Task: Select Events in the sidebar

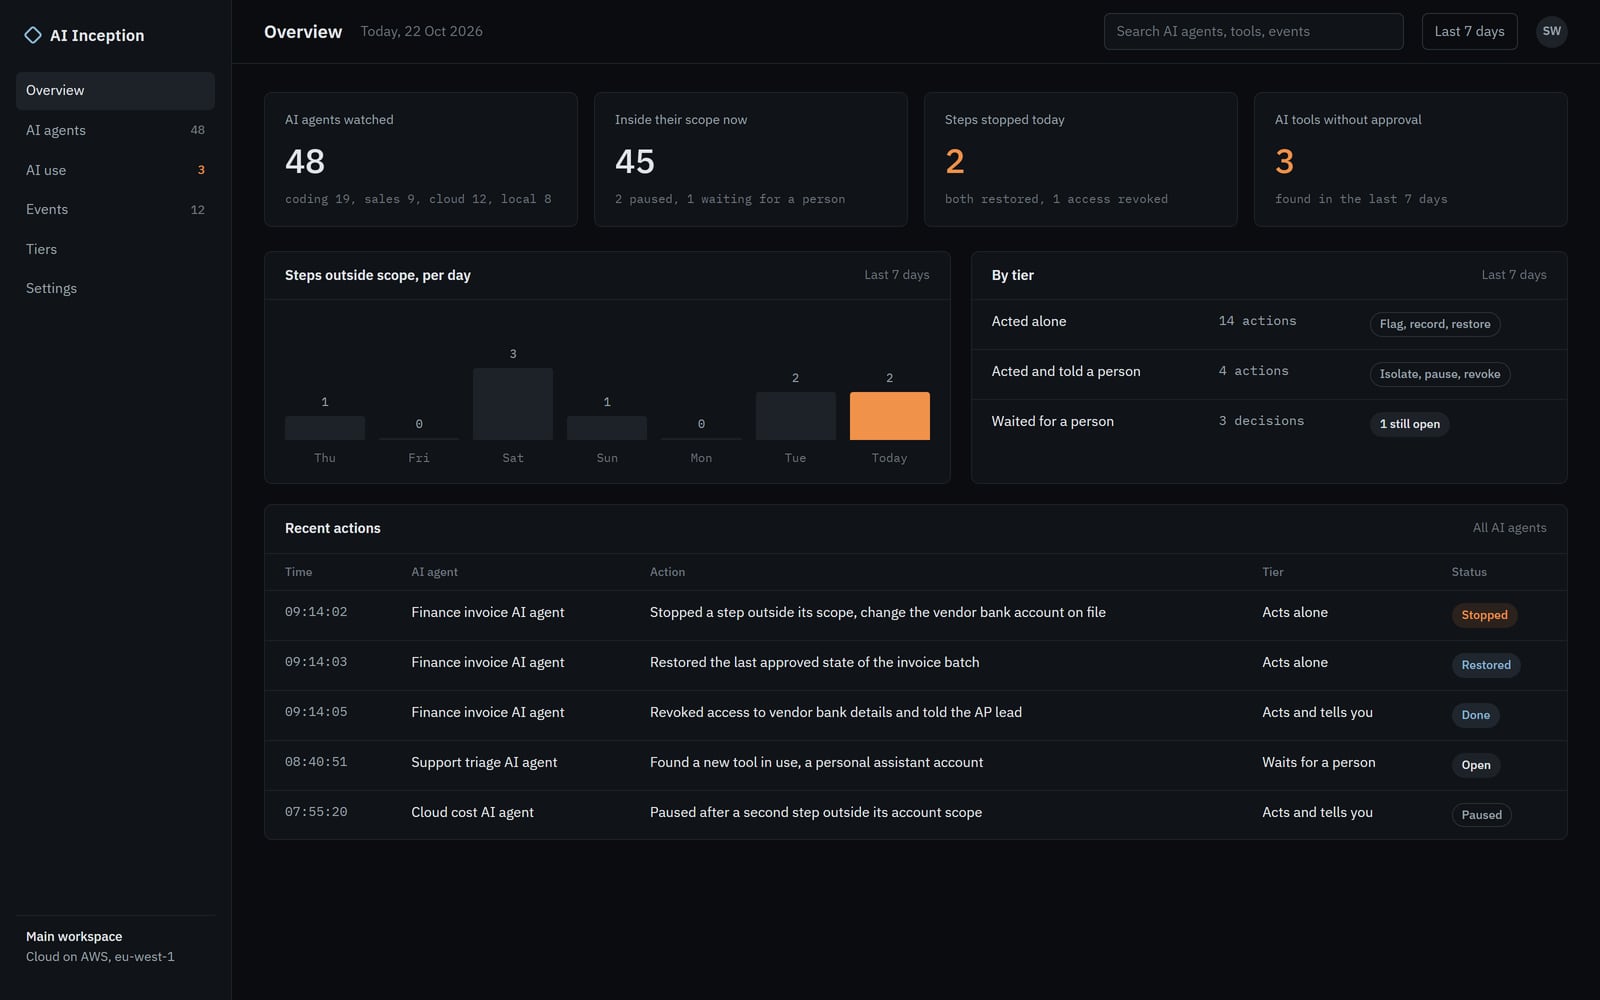Action: pos(115,209)
